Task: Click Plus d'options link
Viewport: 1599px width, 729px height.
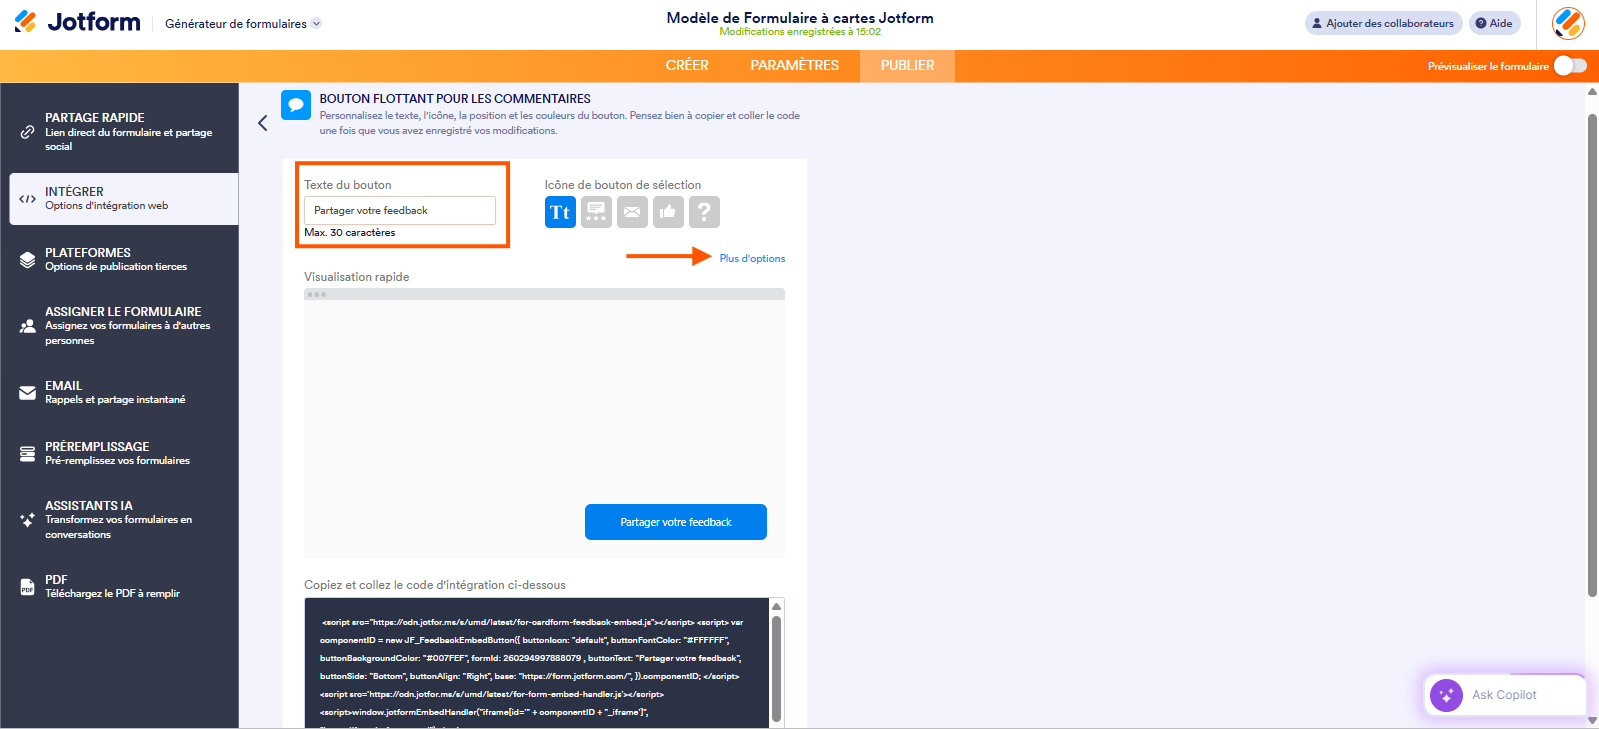Action: 752,258
